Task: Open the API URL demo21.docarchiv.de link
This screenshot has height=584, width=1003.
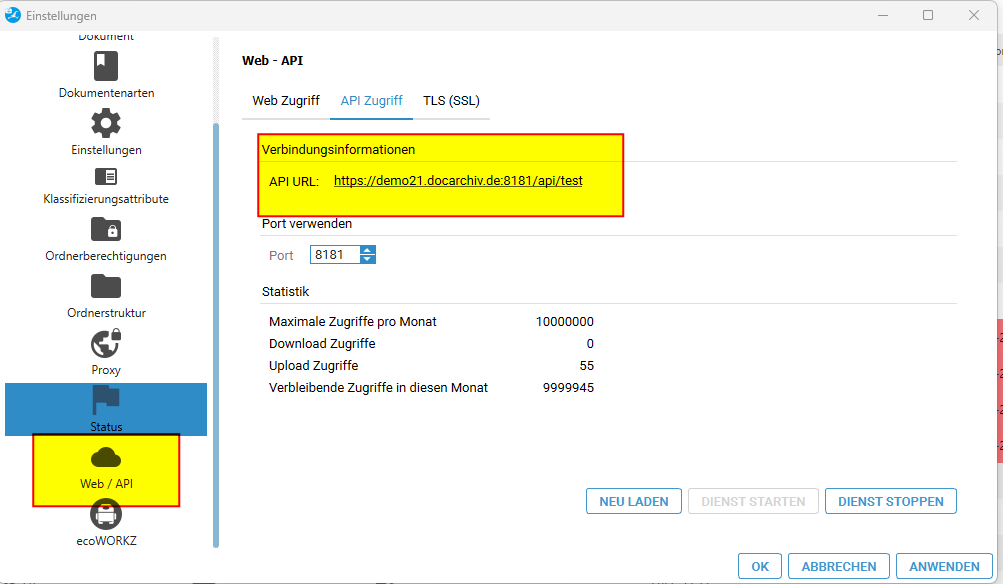Action: [458, 181]
